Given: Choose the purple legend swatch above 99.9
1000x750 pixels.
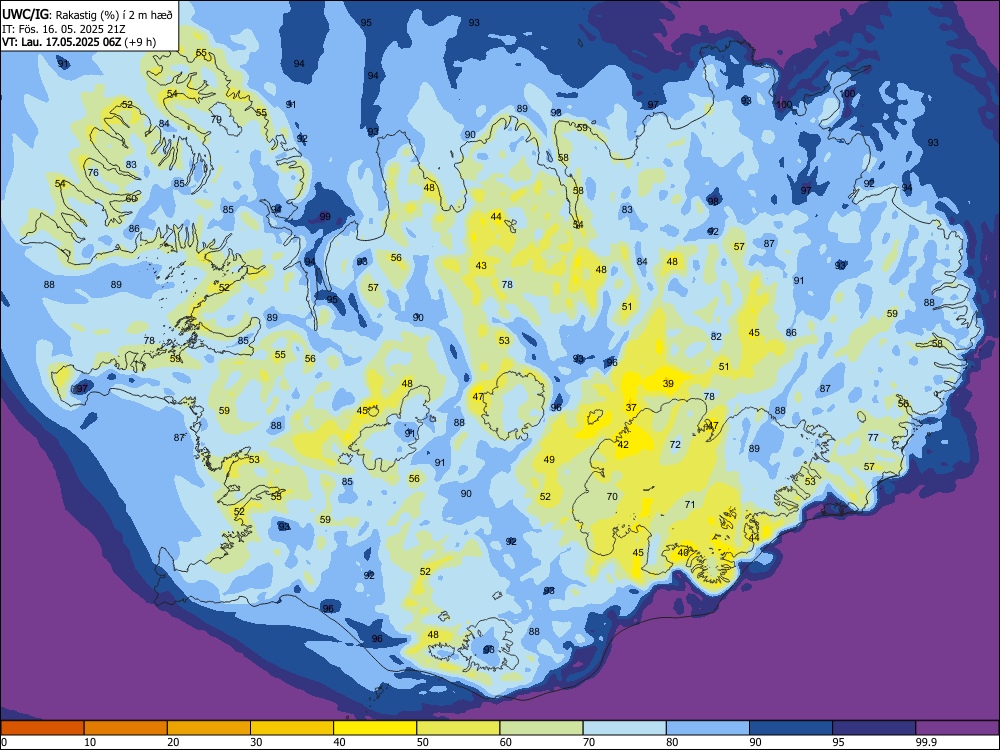Looking at the screenshot, I should 957,728.
